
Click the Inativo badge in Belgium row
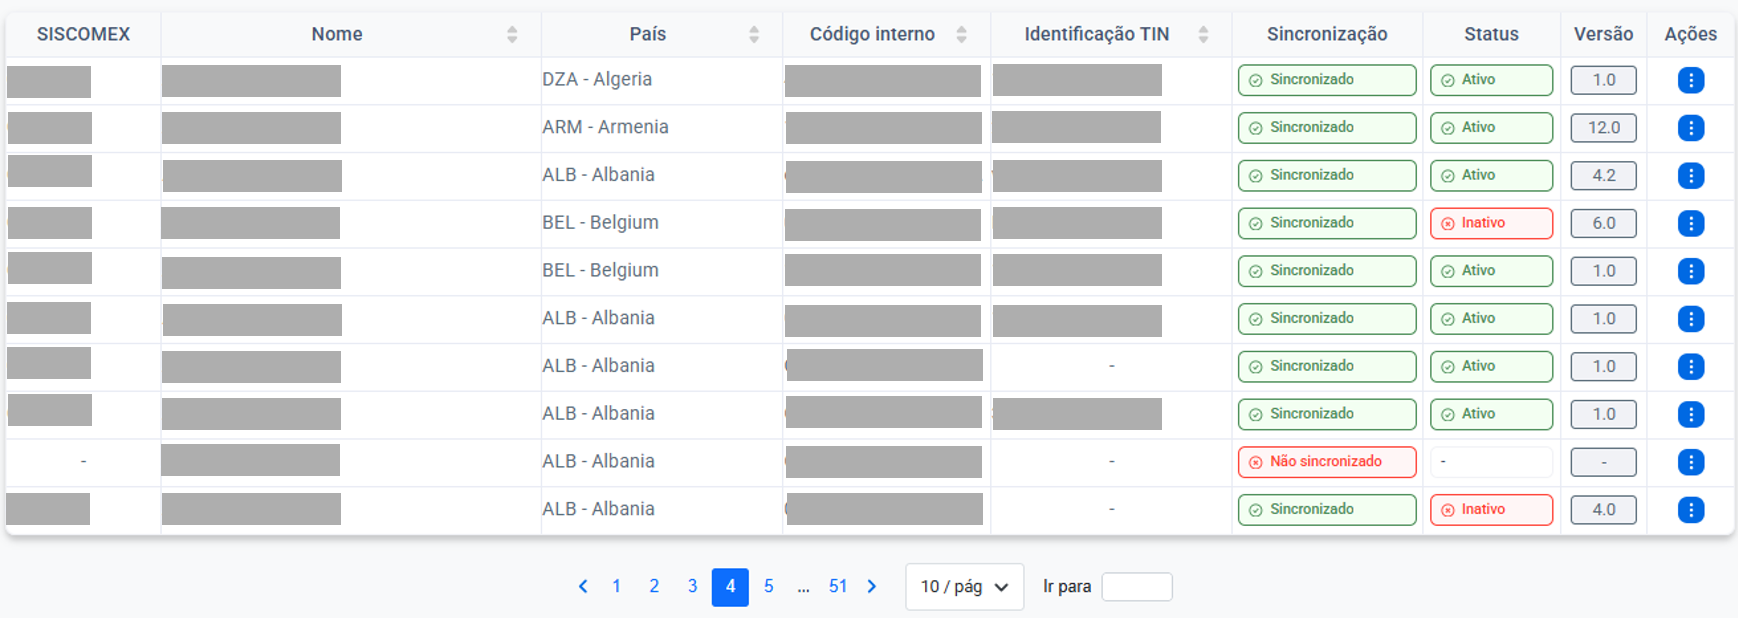[1491, 223]
